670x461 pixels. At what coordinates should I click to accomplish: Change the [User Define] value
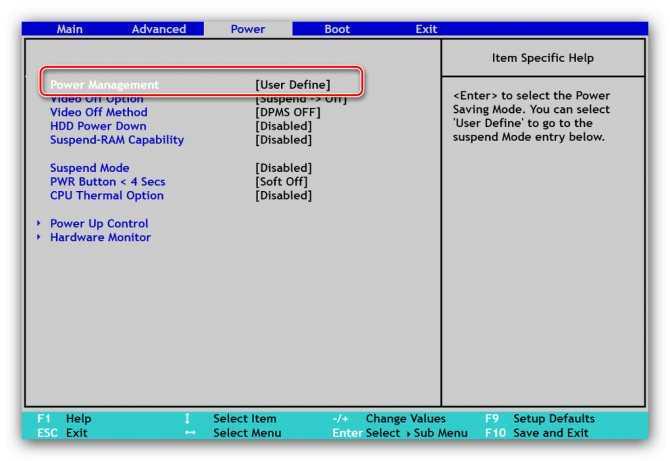tap(293, 85)
